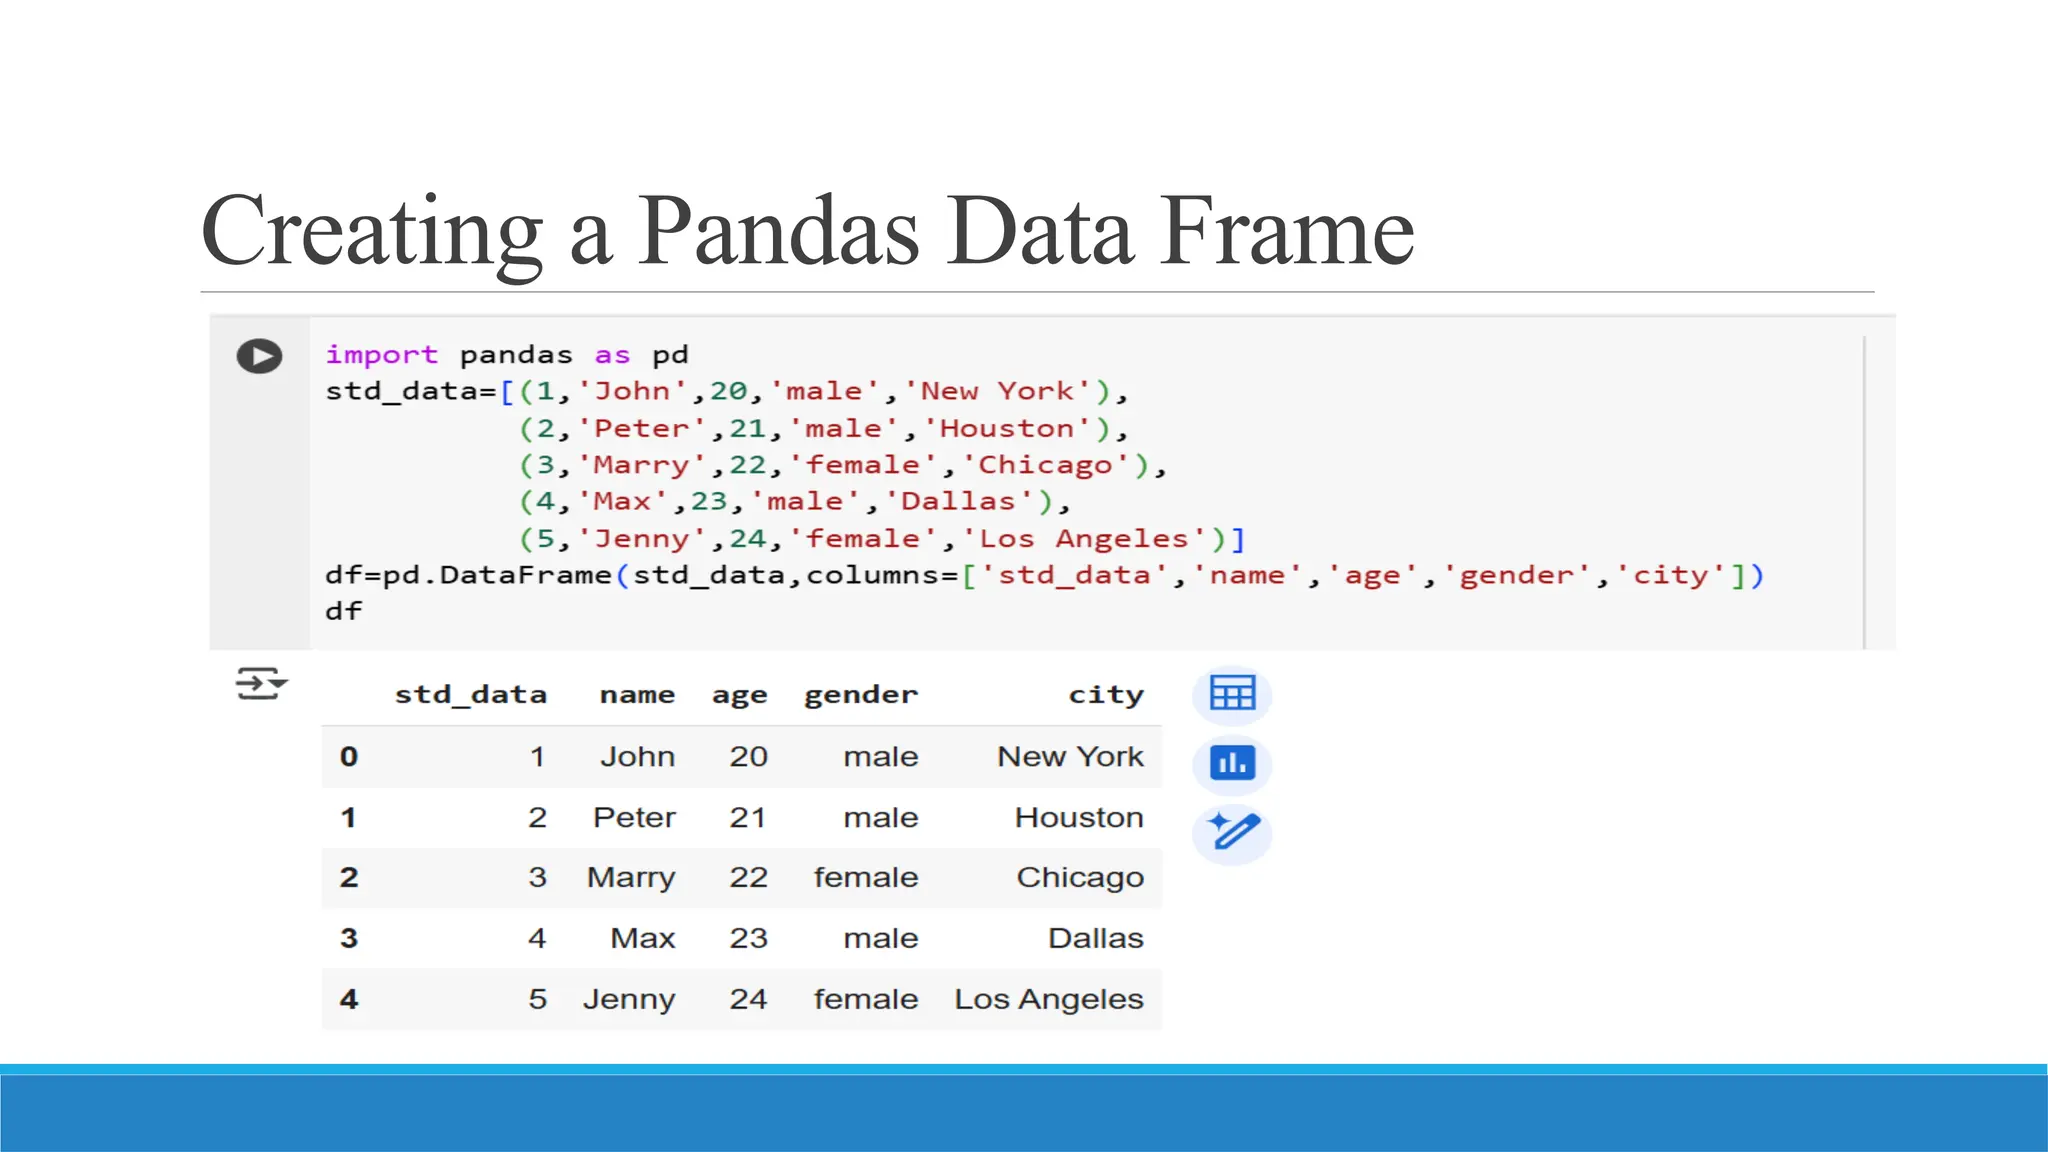Click the 'Chicago' string in code

[1044, 465]
